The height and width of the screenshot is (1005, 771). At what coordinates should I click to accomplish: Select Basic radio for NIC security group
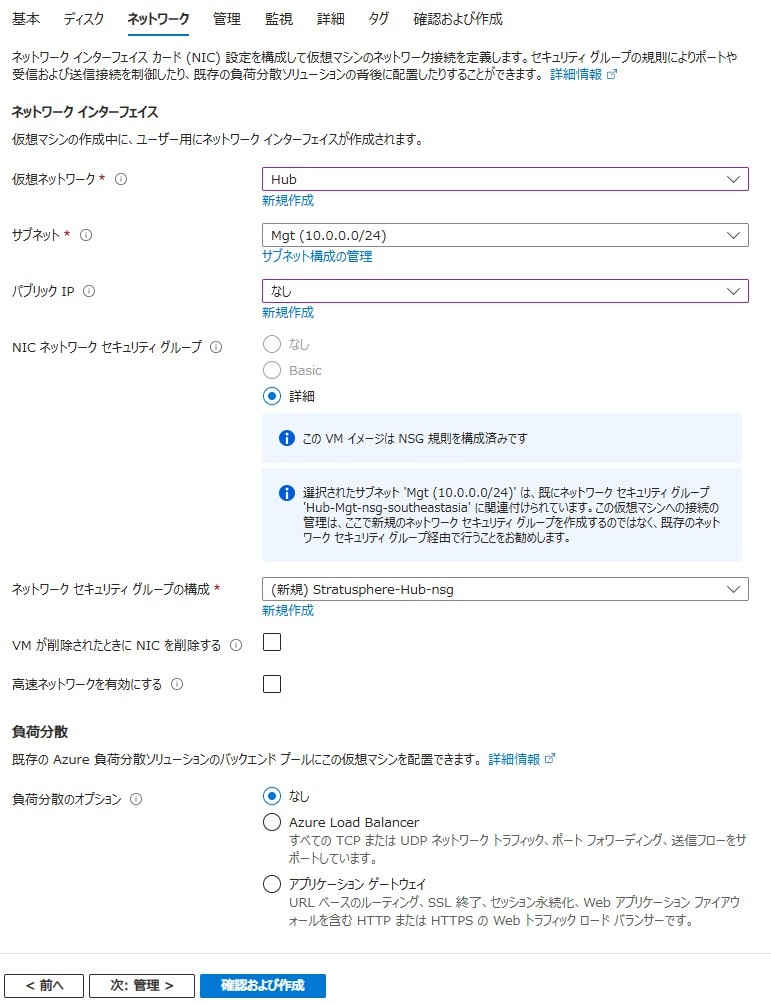[272, 370]
